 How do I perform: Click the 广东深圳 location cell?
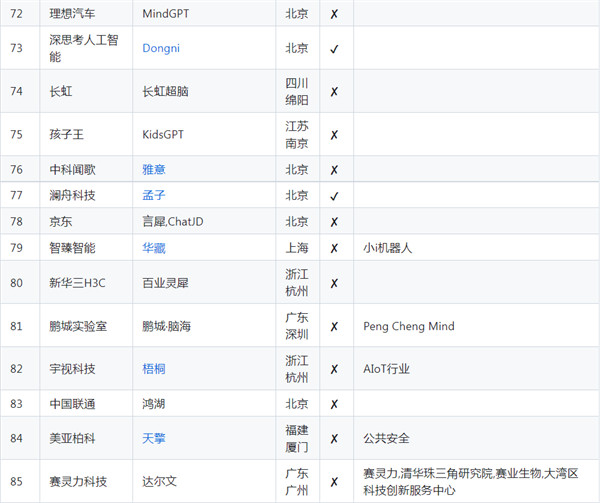(297, 326)
